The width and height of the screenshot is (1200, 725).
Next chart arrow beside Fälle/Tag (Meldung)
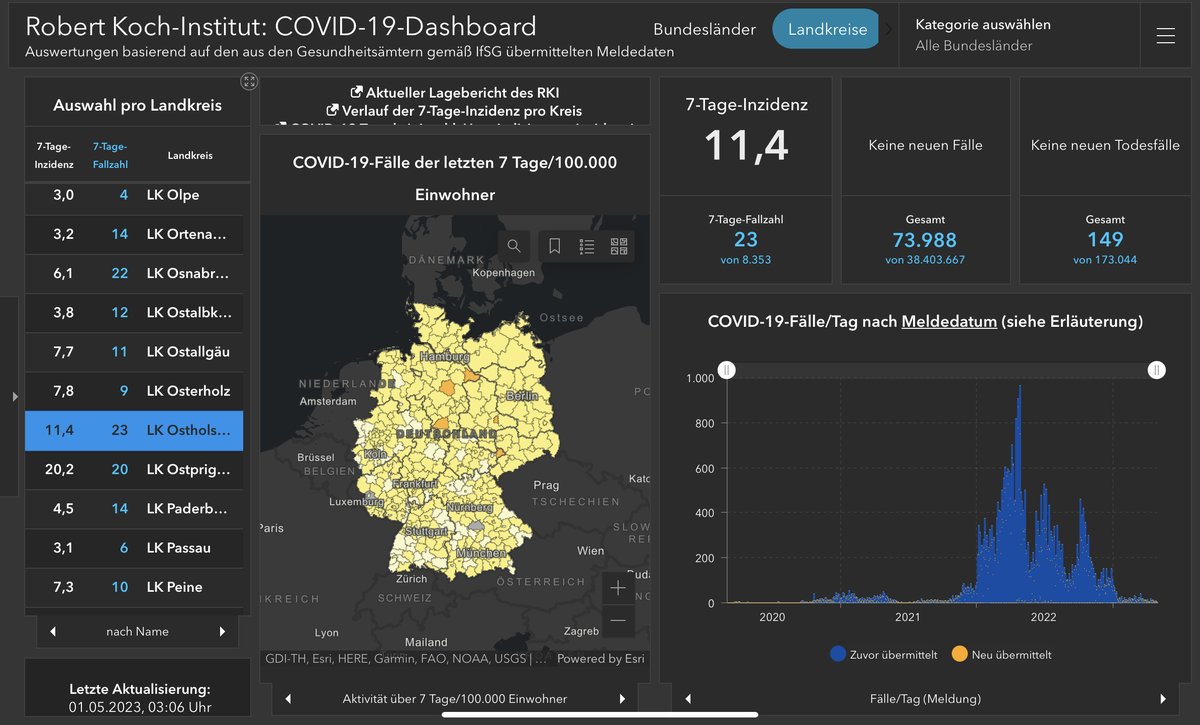[1163, 699]
